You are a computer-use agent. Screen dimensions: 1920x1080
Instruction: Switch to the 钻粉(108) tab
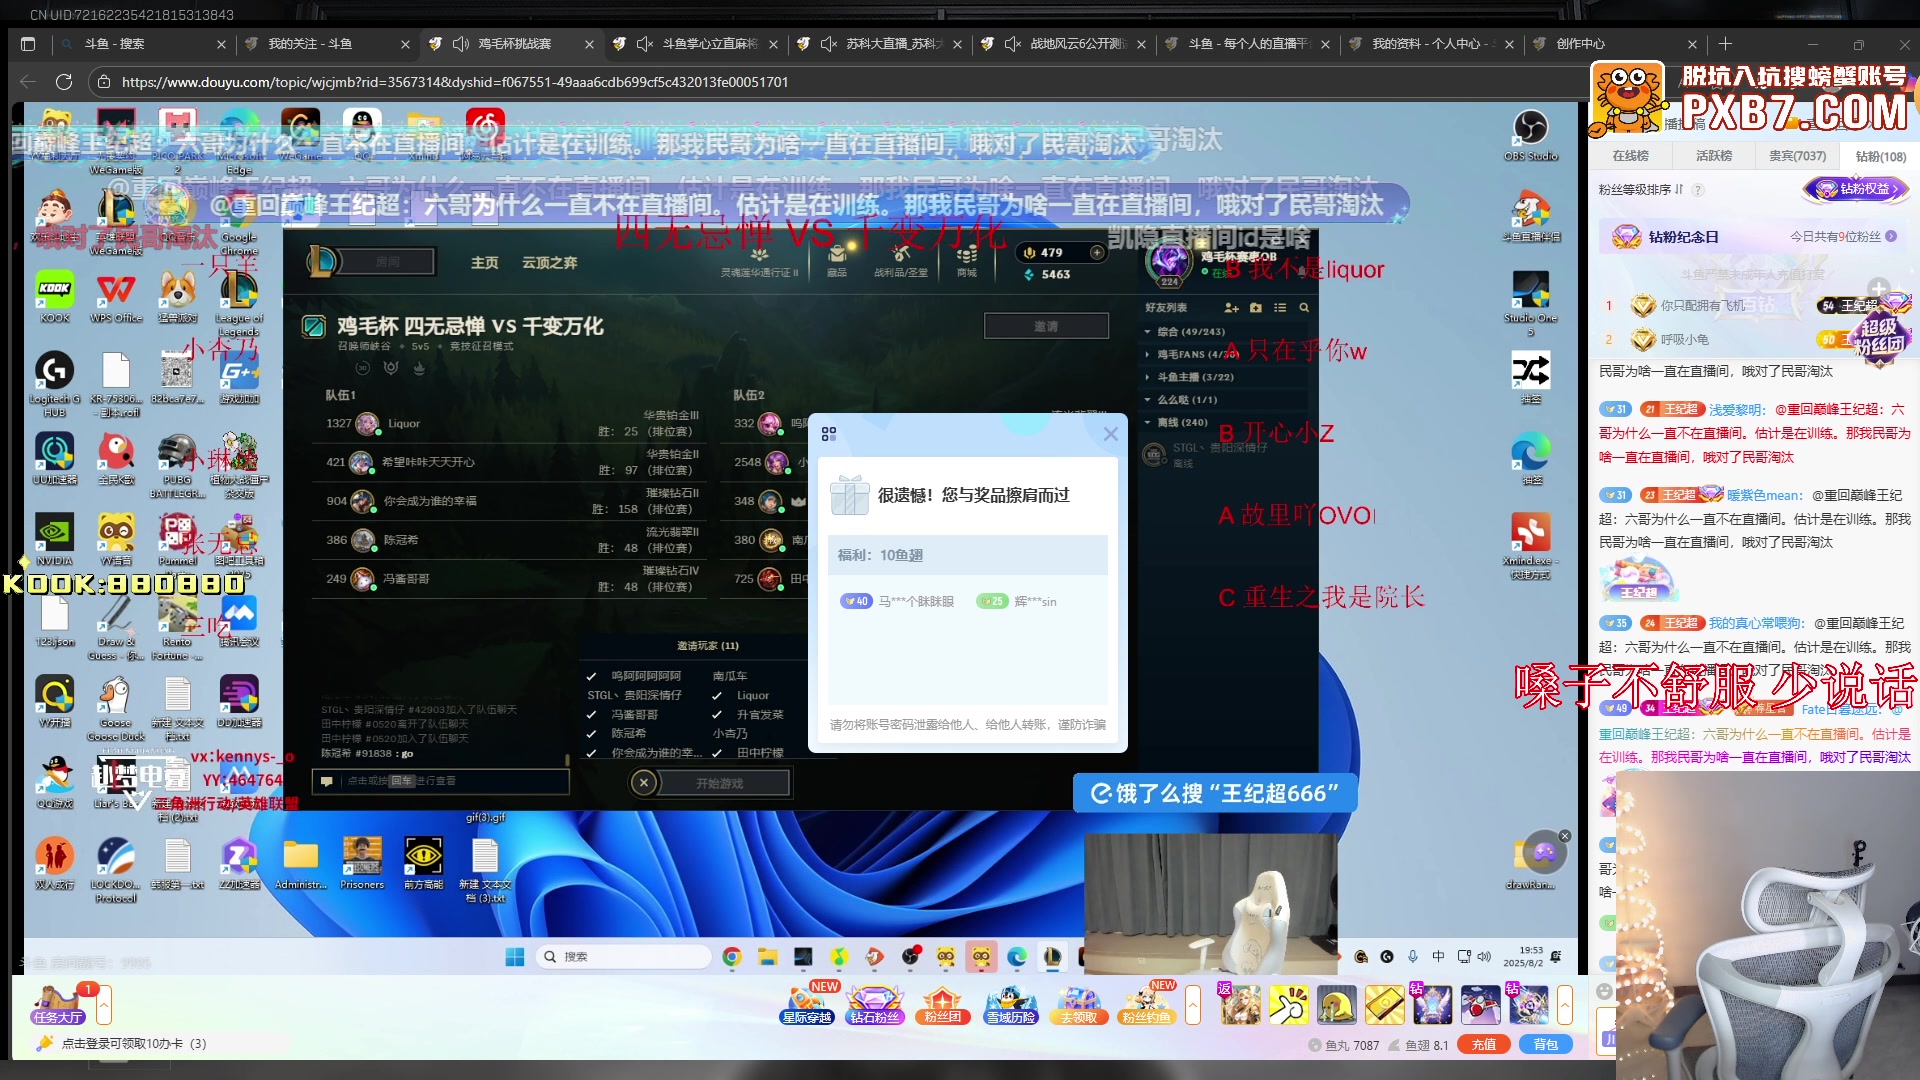click(x=1881, y=156)
